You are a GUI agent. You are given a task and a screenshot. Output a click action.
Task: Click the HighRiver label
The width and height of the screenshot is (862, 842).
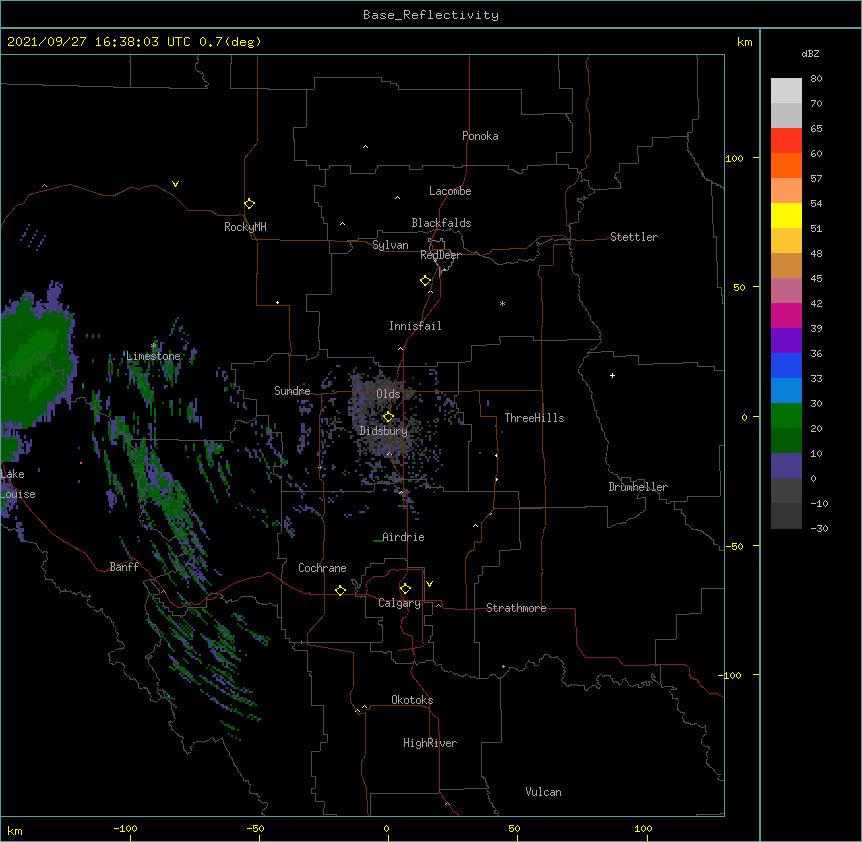430,743
